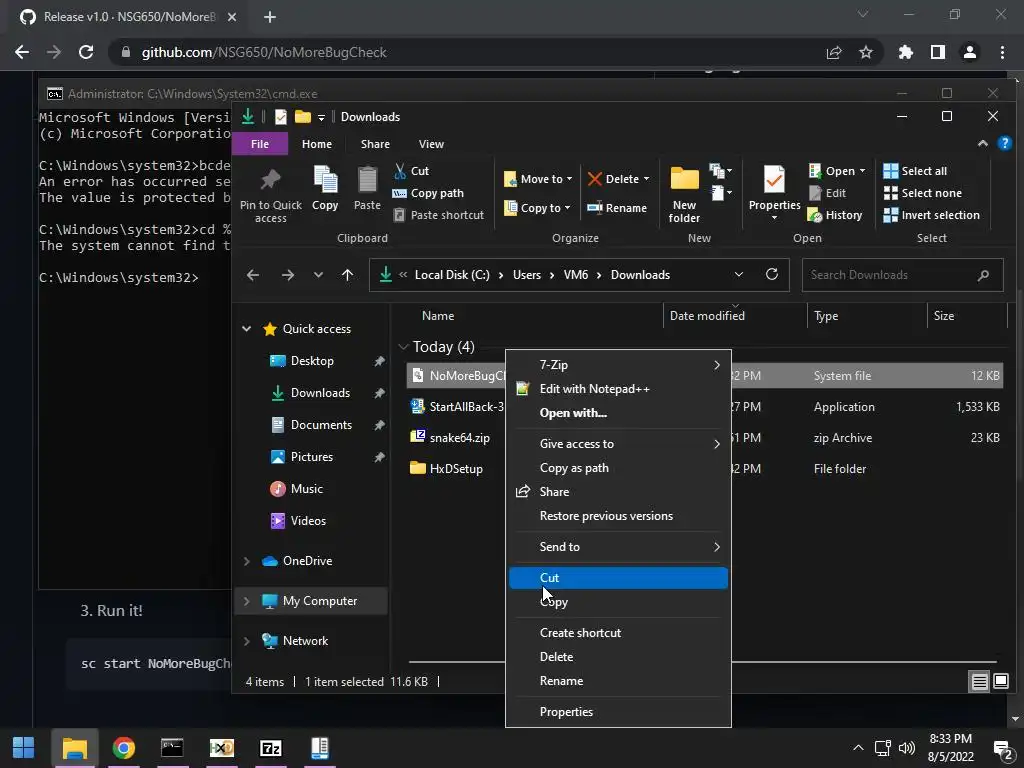Open the notification center icon

click(x=1002, y=749)
